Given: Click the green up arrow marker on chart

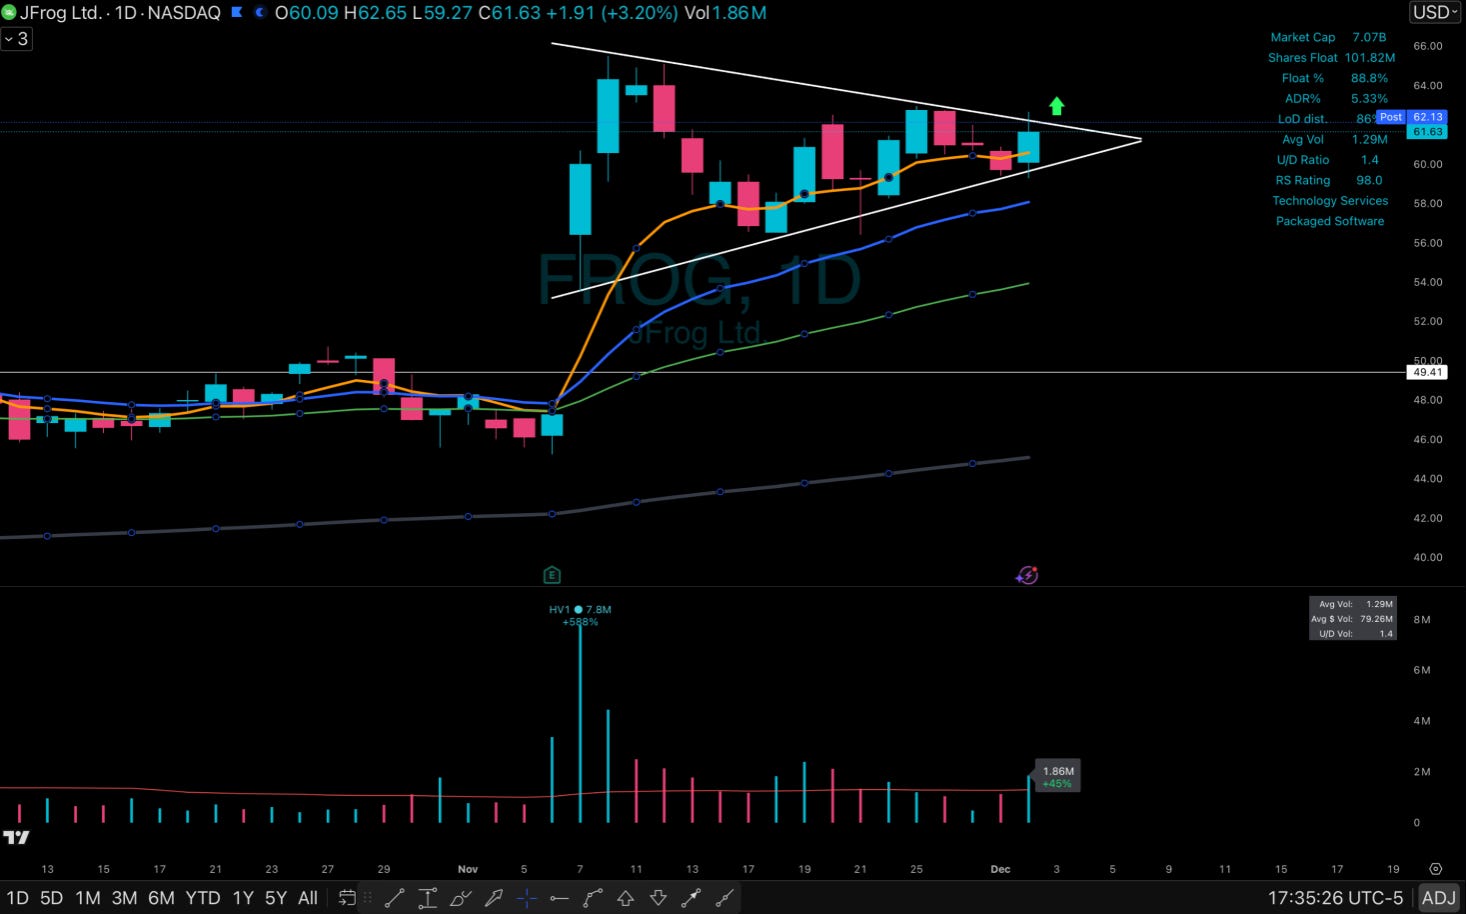Looking at the screenshot, I should 1057,105.
